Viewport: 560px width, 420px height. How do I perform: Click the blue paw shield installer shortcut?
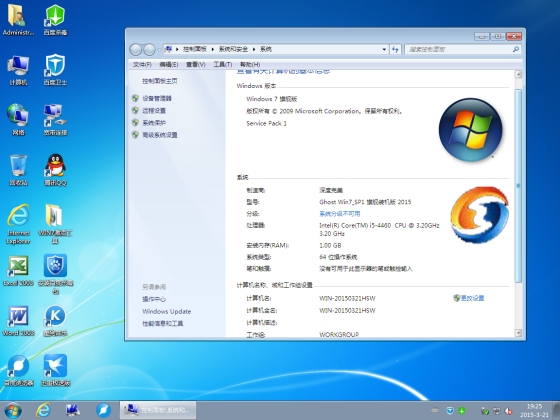[55, 274]
